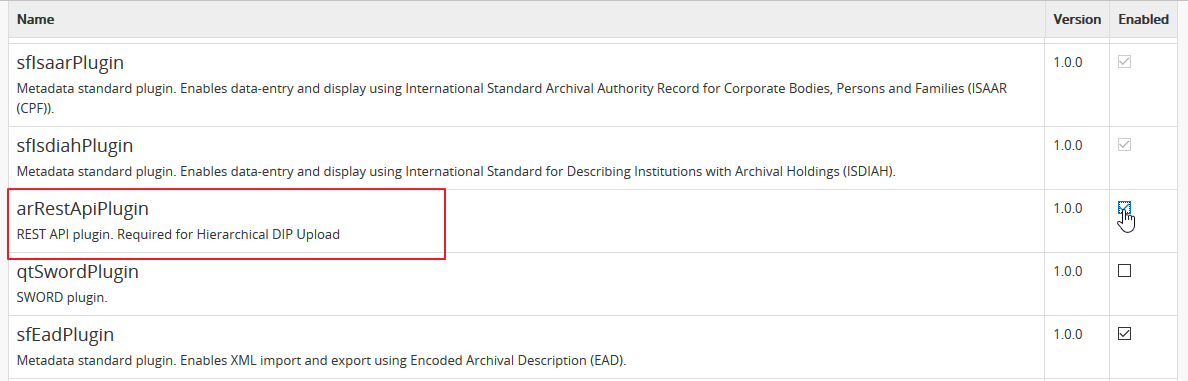Click the ISDIAH metadata standard description
Viewport: 1188px width, 381px height.
[x=456, y=172]
